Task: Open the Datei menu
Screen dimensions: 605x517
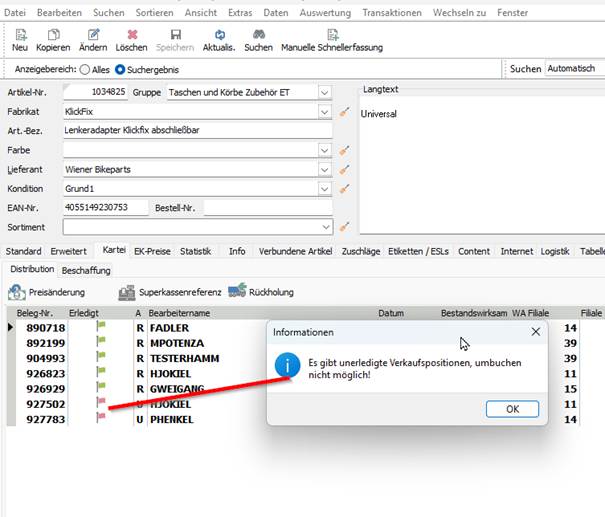Action: [x=15, y=13]
